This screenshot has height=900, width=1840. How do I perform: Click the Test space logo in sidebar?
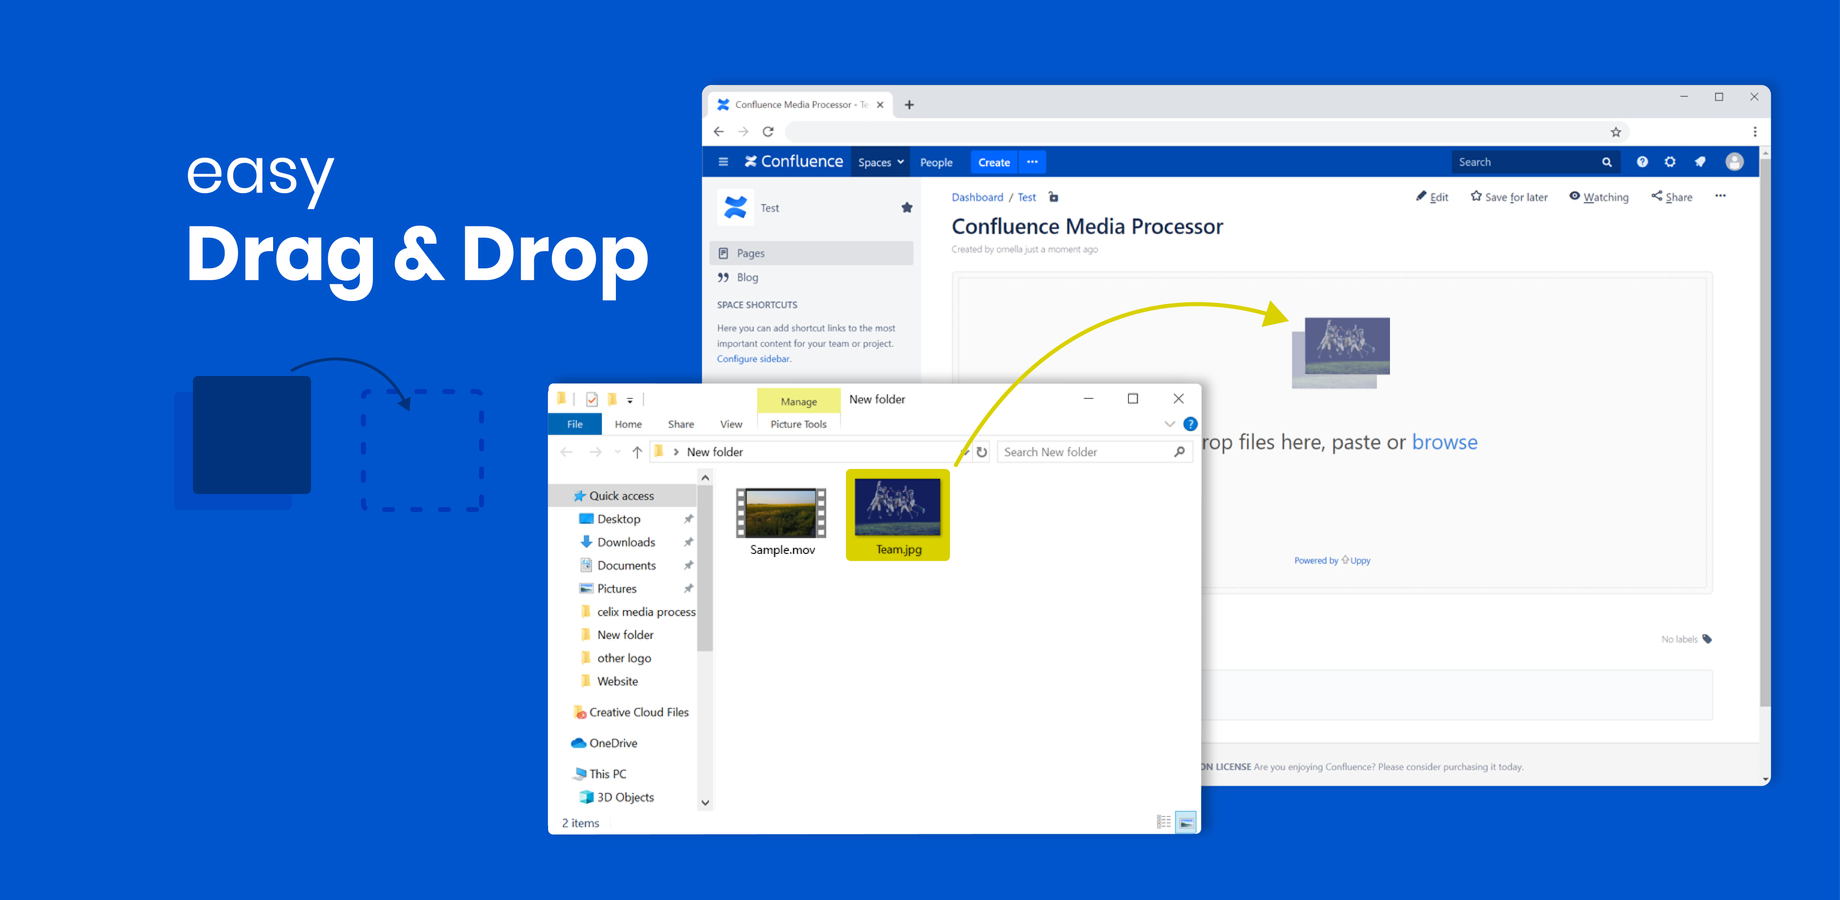click(736, 208)
